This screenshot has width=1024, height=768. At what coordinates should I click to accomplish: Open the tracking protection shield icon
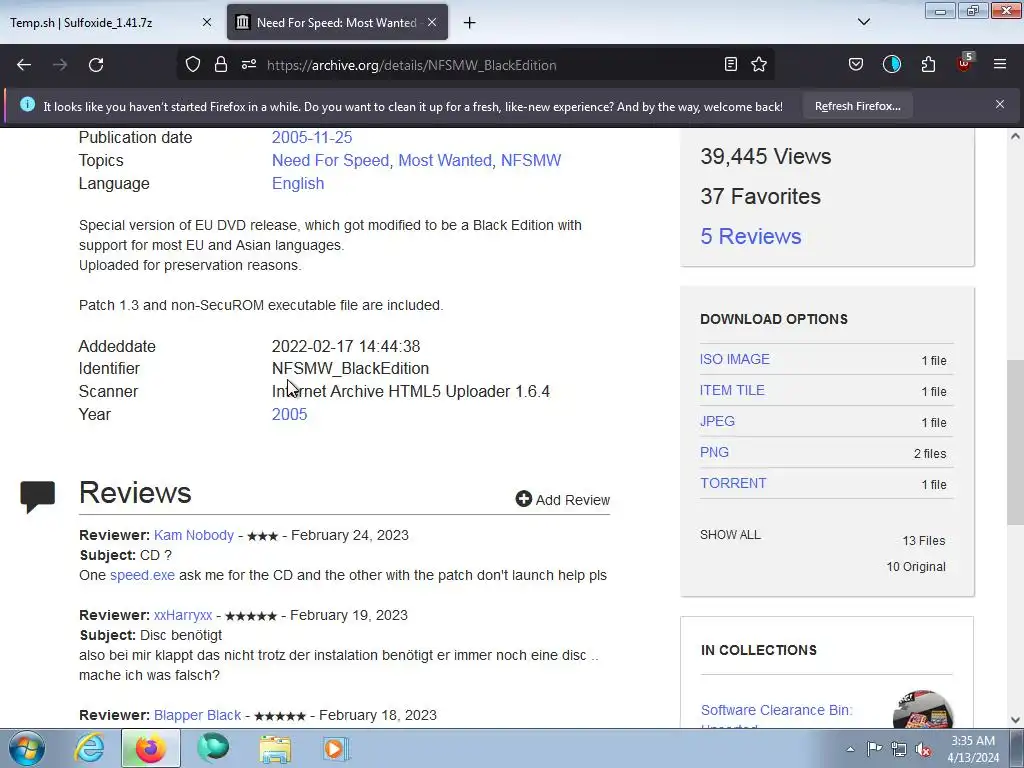point(193,65)
